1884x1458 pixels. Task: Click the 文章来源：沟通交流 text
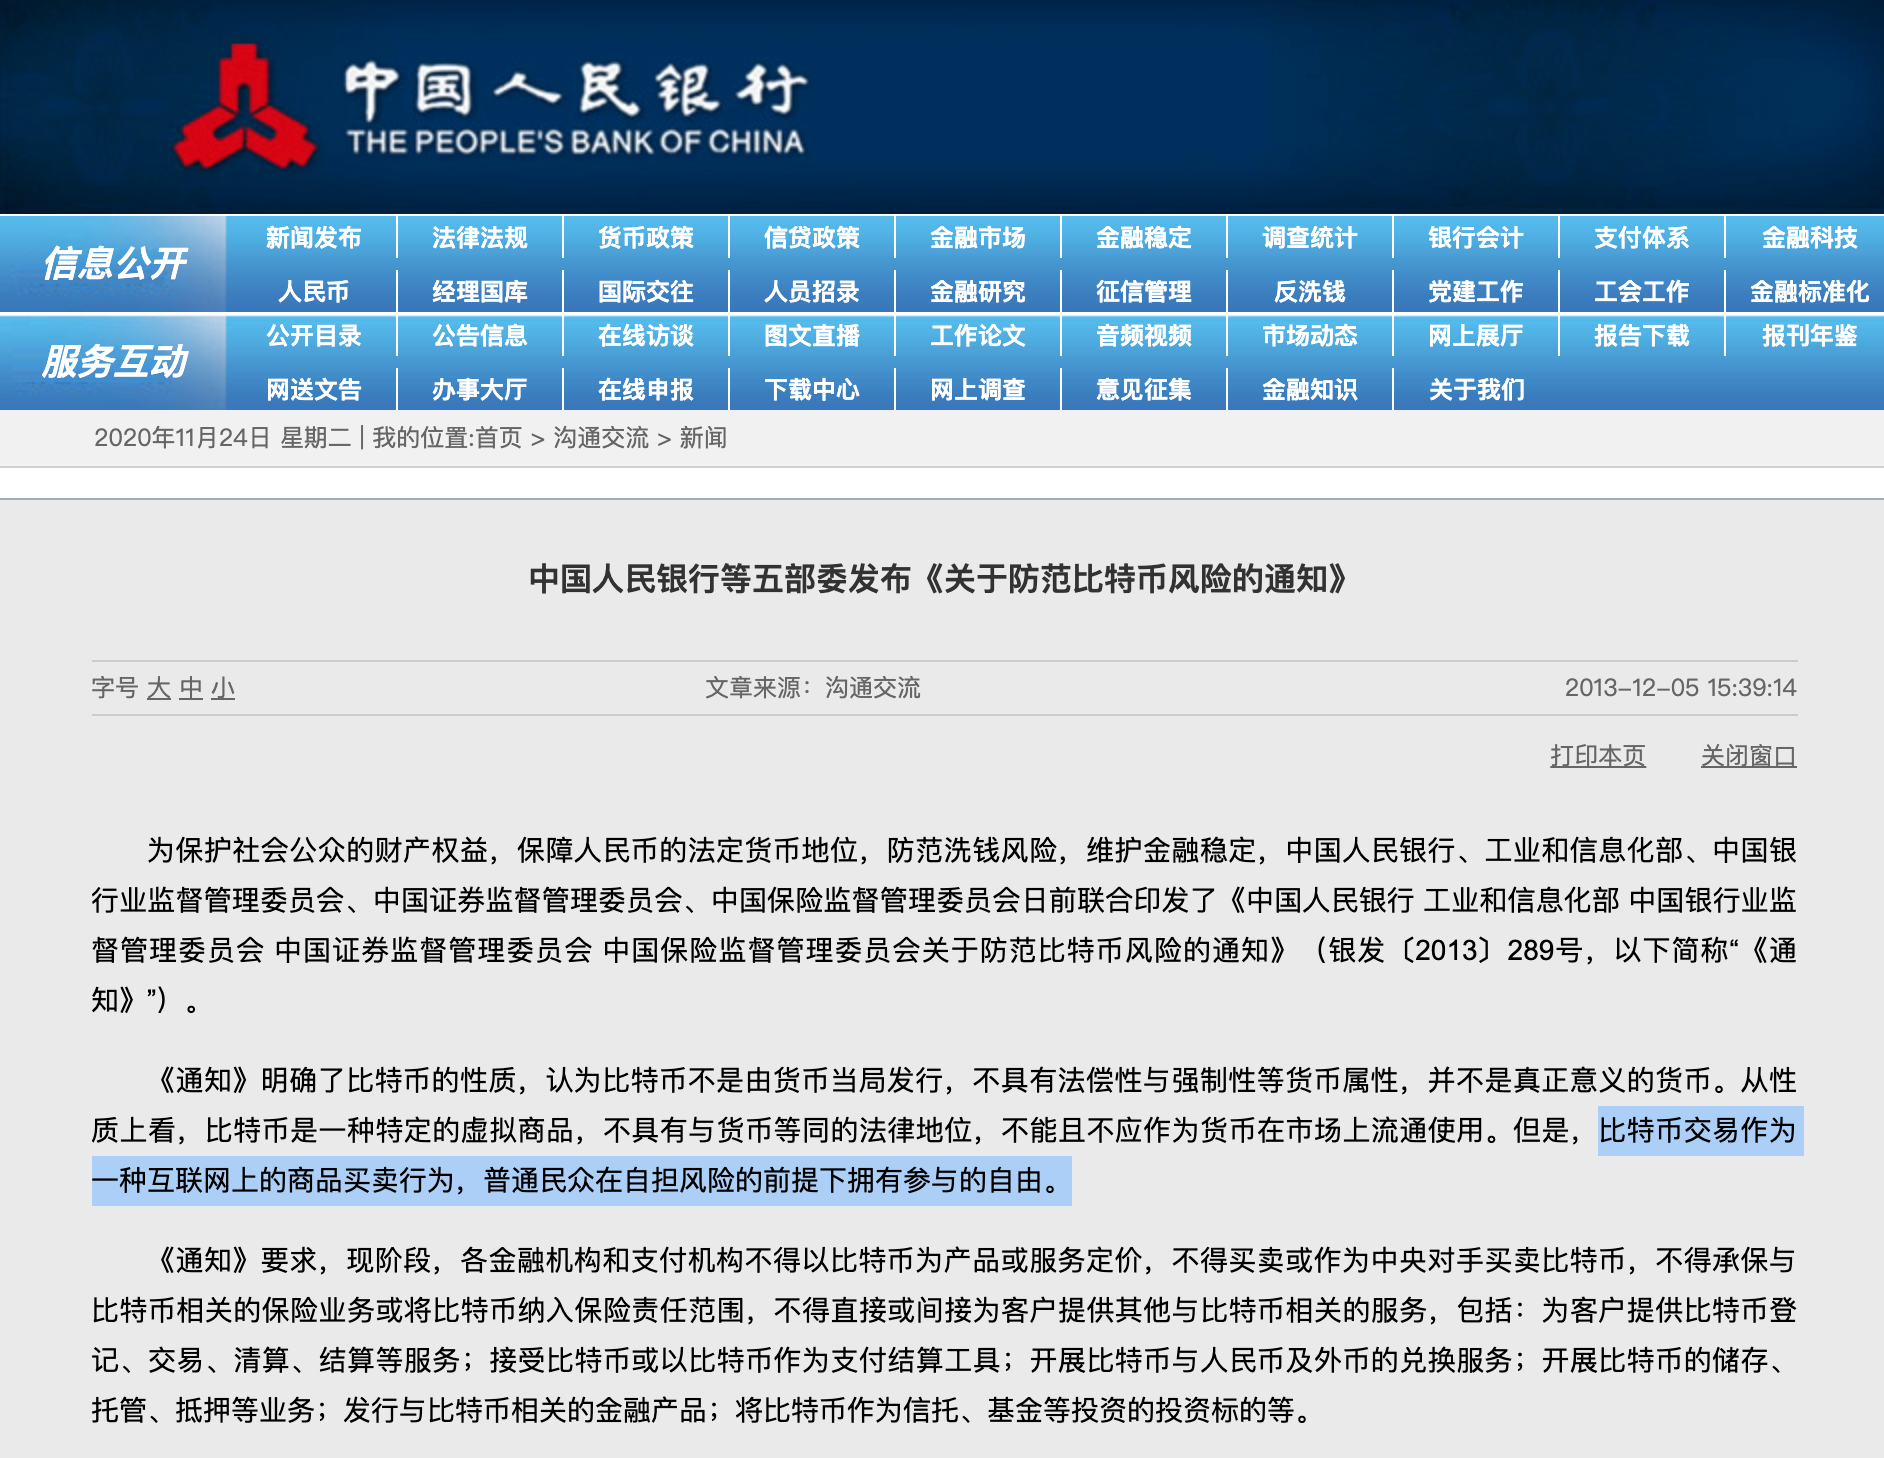813,688
